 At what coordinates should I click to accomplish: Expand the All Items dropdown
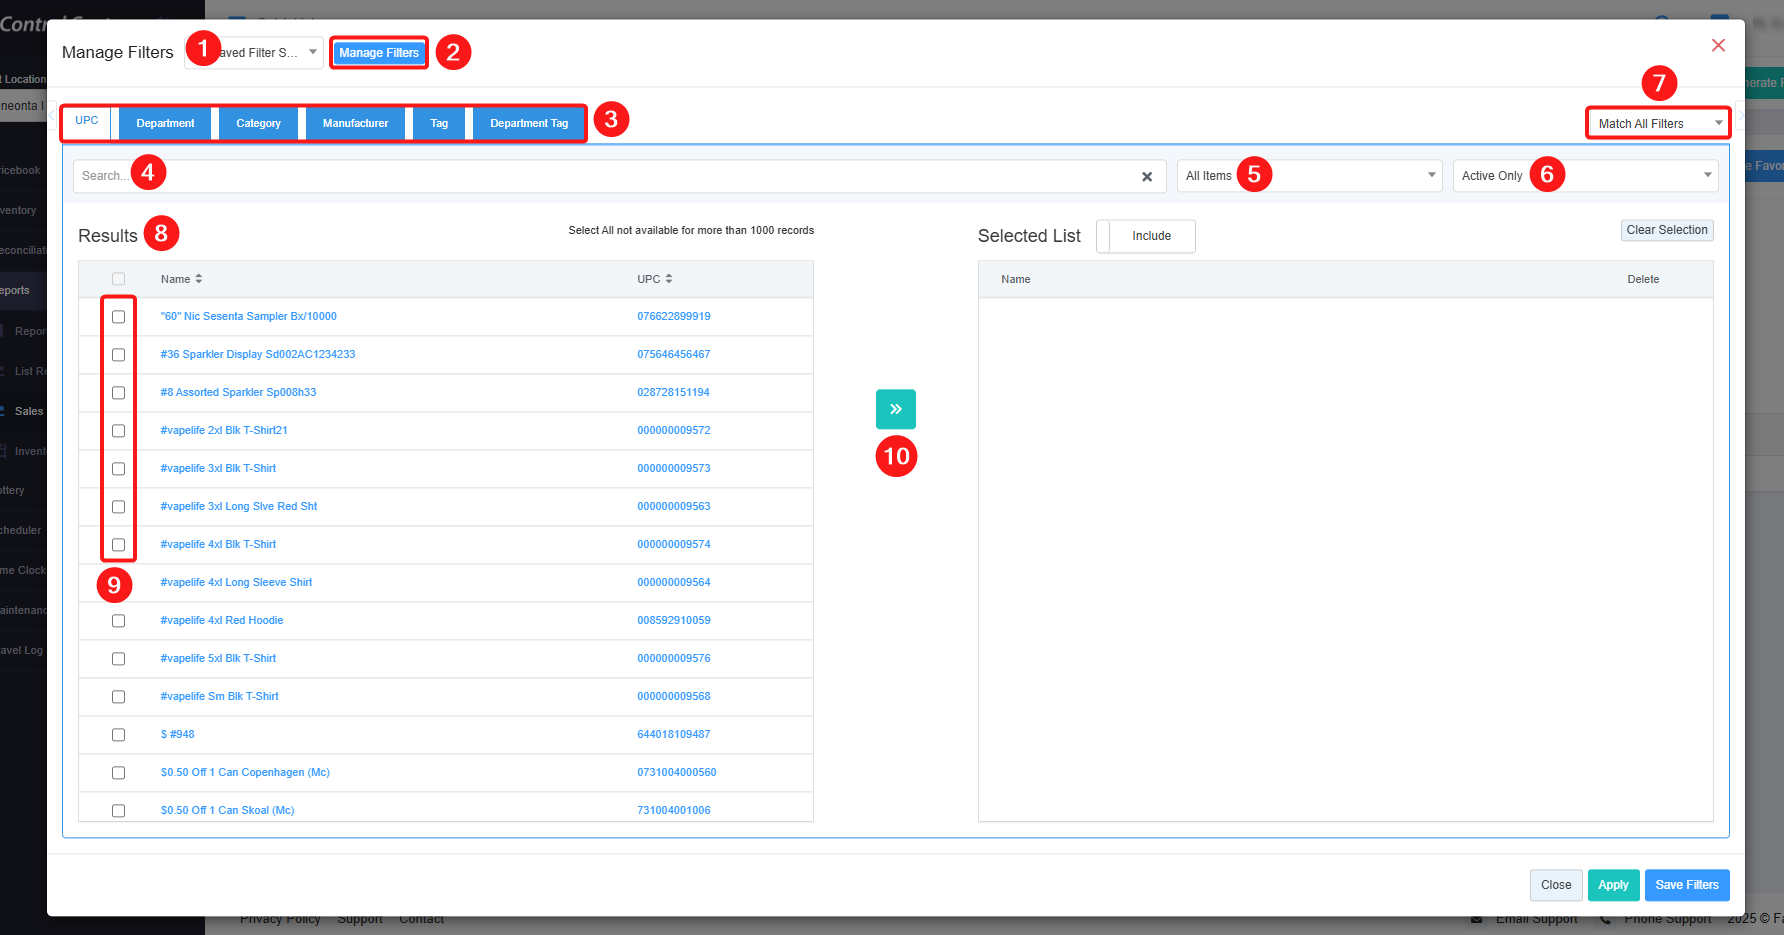point(1309,176)
